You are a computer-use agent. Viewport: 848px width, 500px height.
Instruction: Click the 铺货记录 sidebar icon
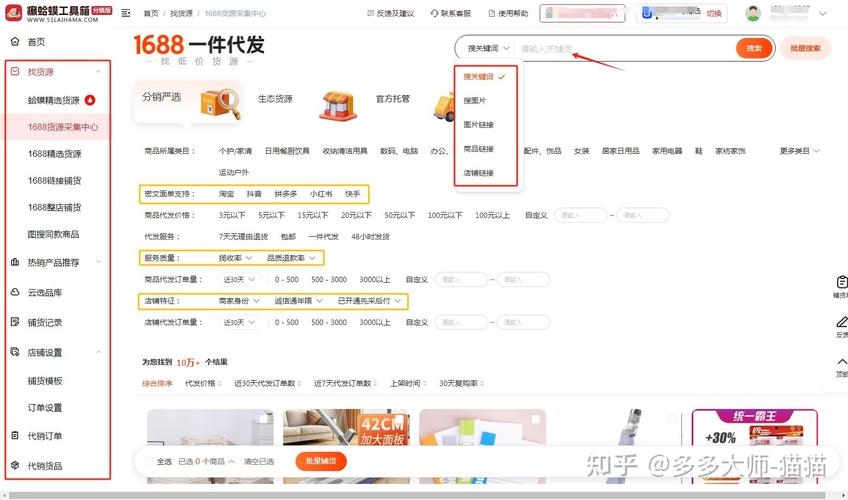(x=15, y=322)
